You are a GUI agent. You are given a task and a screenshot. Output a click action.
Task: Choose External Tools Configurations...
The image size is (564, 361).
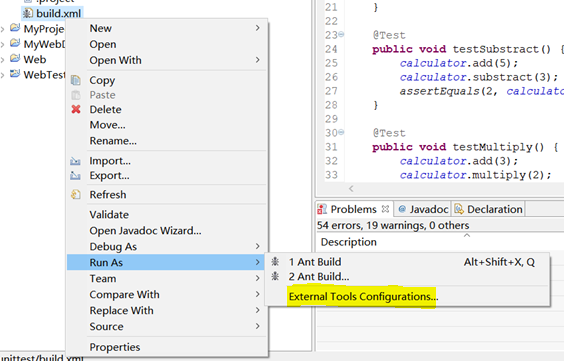[x=363, y=297]
